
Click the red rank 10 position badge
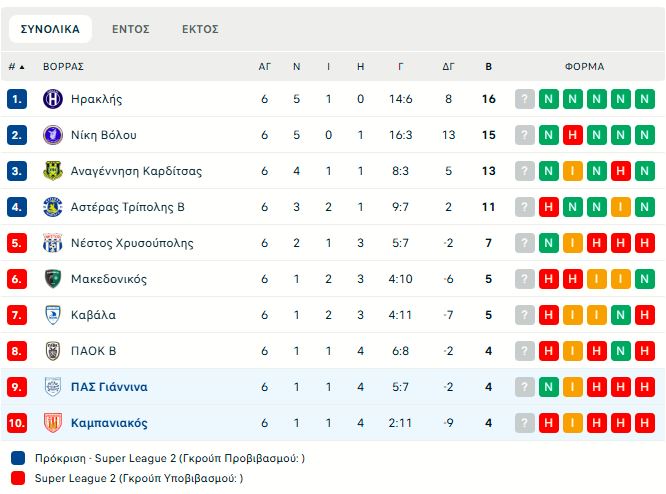click(17, 423)
